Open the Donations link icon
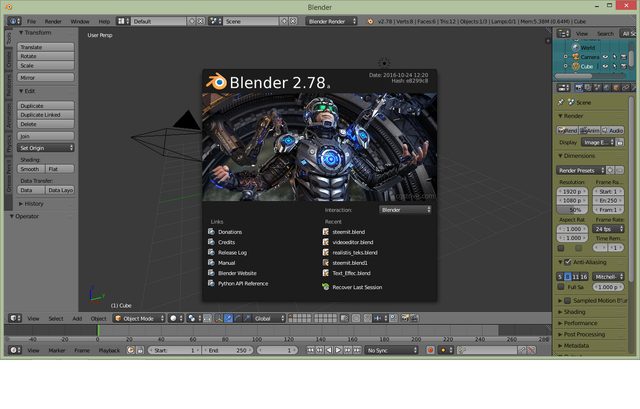The image size is (640, 409). [211, 232]
